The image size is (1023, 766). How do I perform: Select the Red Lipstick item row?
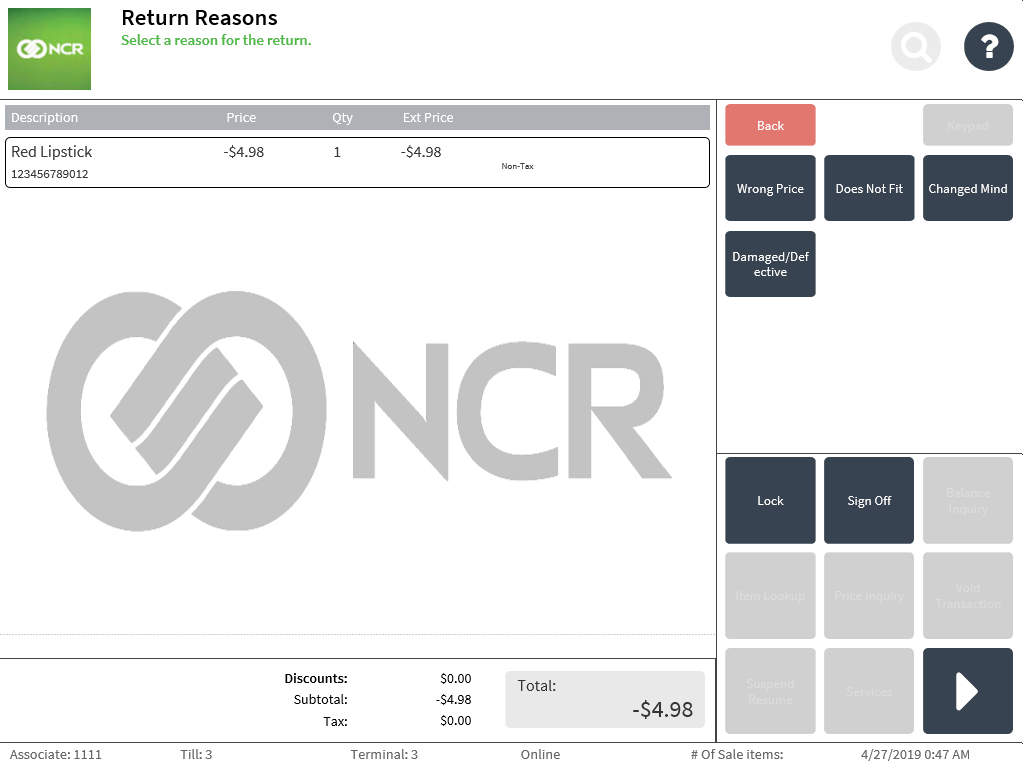click(357, 162)
